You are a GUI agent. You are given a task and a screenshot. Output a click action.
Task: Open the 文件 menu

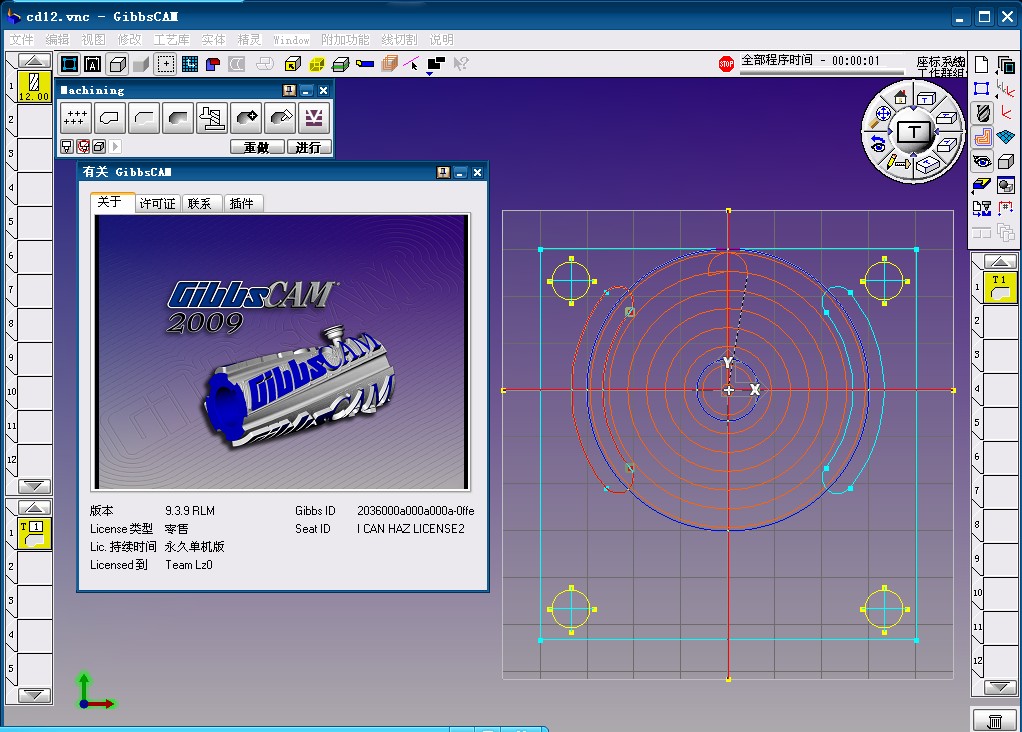21,40
